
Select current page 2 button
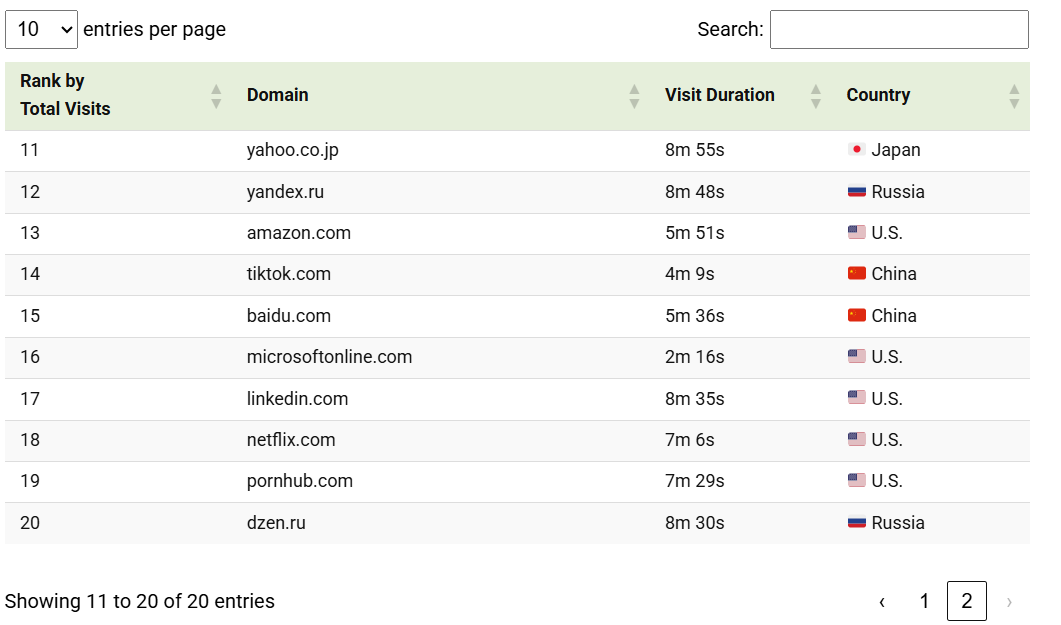[x=966, y=601]
